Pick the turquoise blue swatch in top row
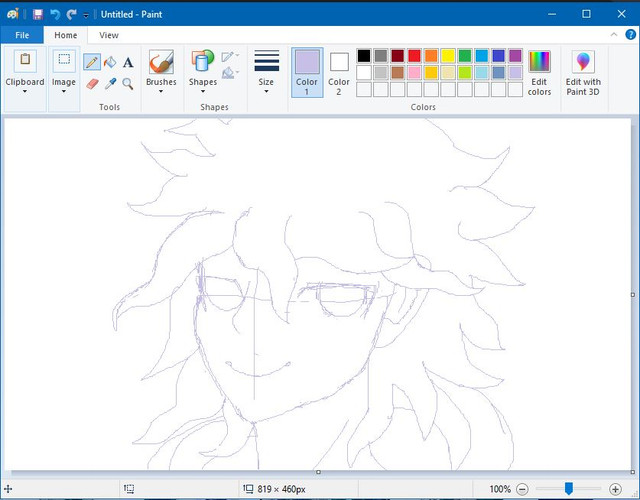The width and height of the screenshot is (640, 500). (x=482, y=56)
